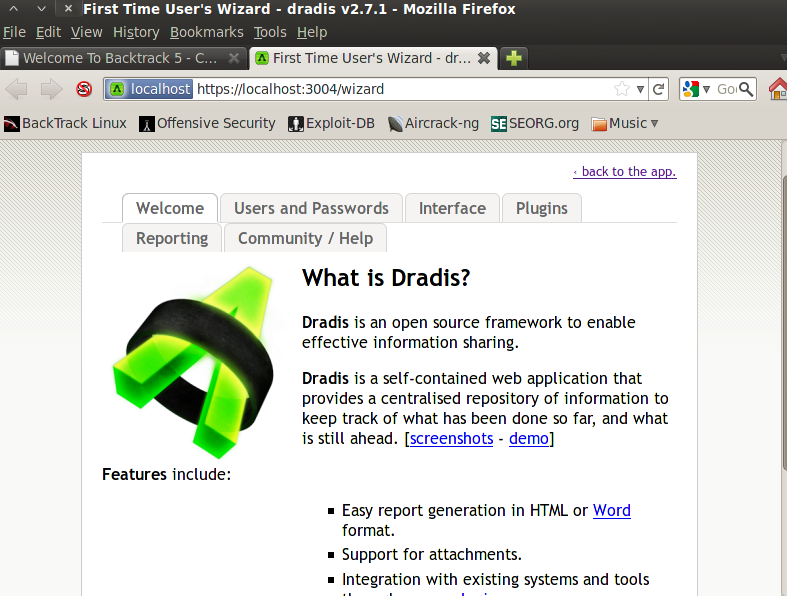This screenshot has height=596, width=787.
Task: Reload the page with the refresh icon
Action: (659, 89)
